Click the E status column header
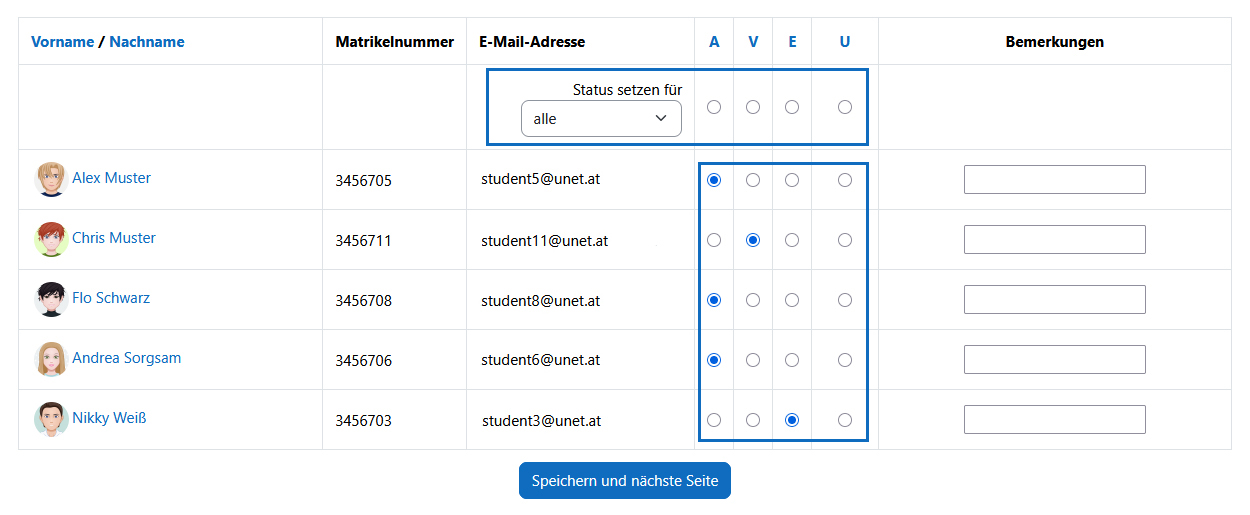 [x=792, y=41]
